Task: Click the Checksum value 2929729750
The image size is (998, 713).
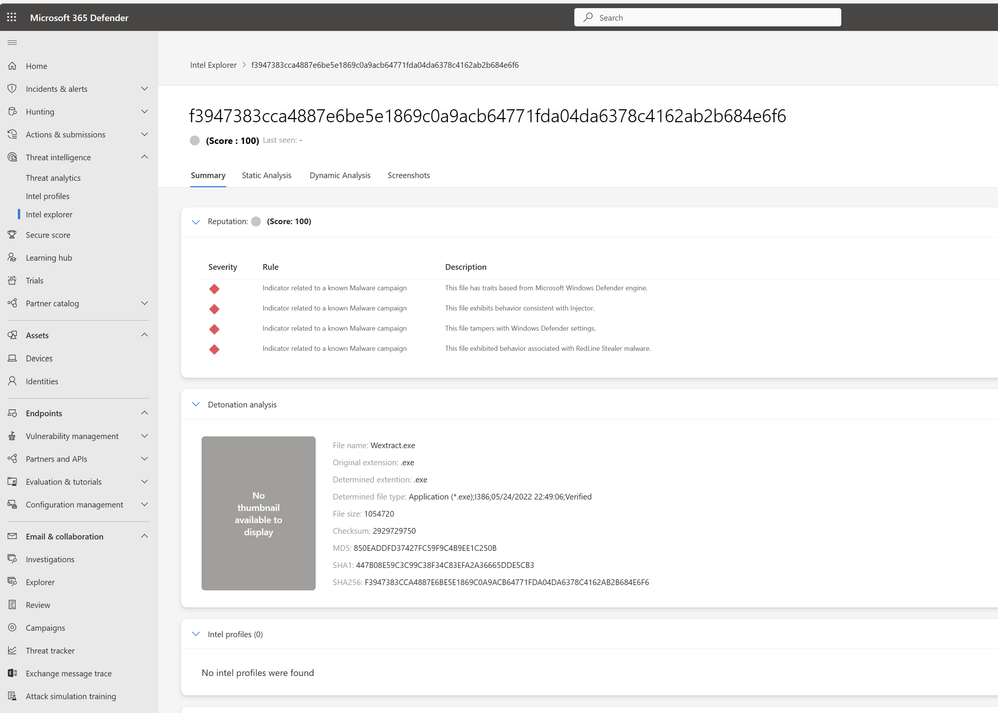Action: tap(395, 531)
